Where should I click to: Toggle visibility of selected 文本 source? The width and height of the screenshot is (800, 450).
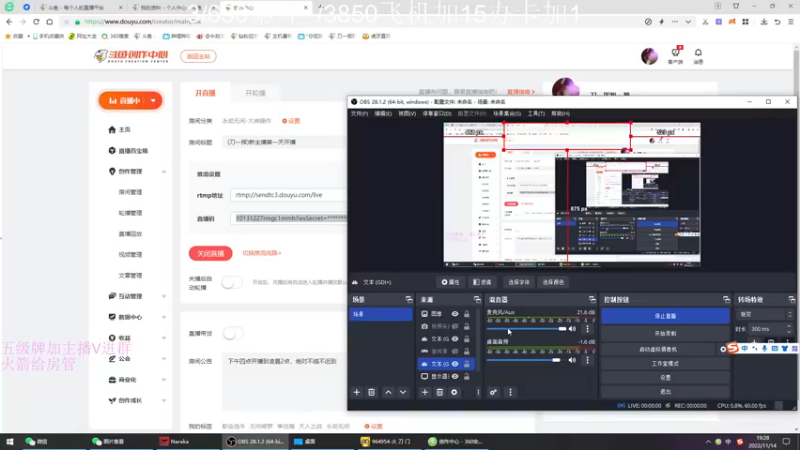[x=455, y=364]
